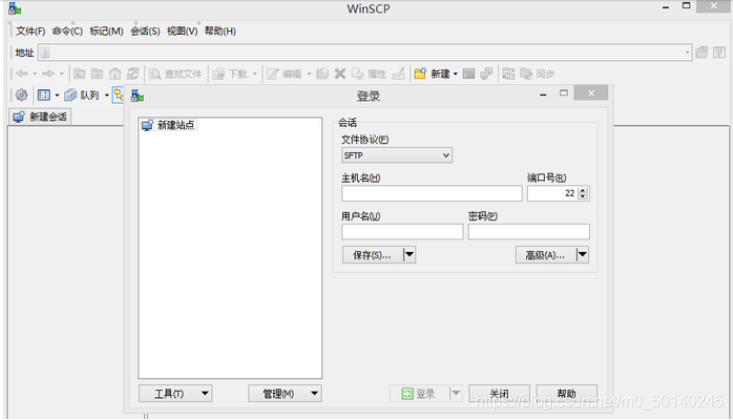
Task: Click the open in PuTTY icon
Action: click(487, 73)
